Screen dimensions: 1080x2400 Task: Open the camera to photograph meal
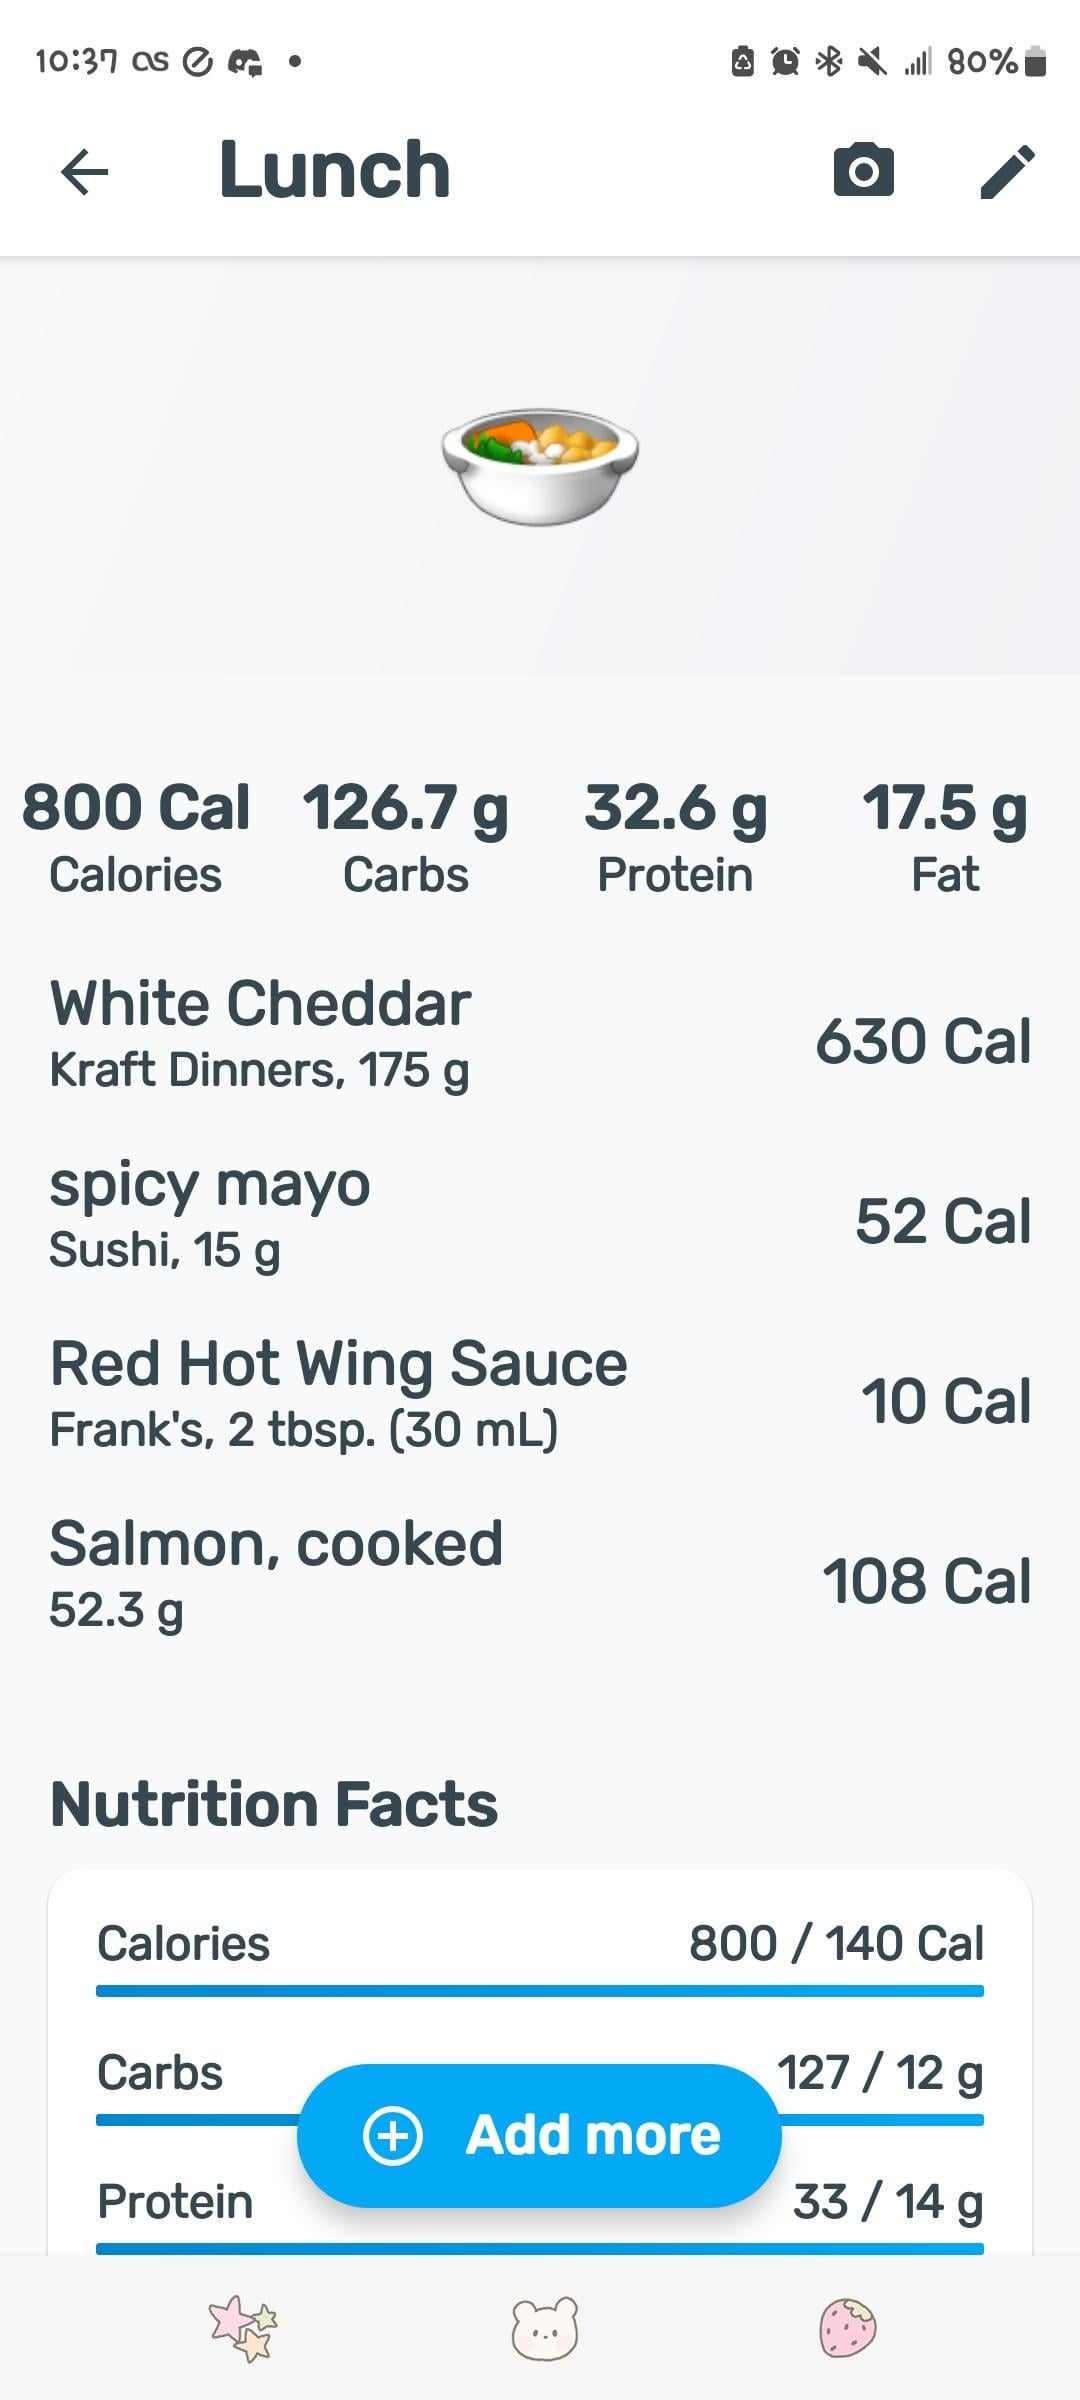pyautogui.click(x=863, y=170)
